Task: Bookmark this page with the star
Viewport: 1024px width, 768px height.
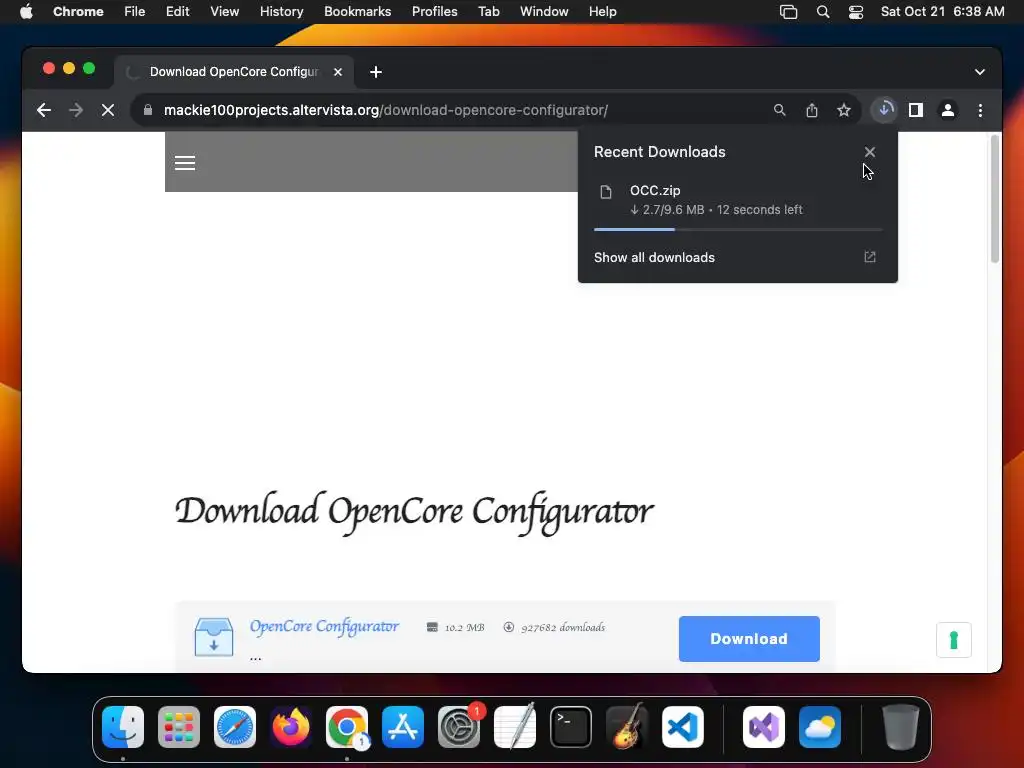Action: click(x=844, y=110)
